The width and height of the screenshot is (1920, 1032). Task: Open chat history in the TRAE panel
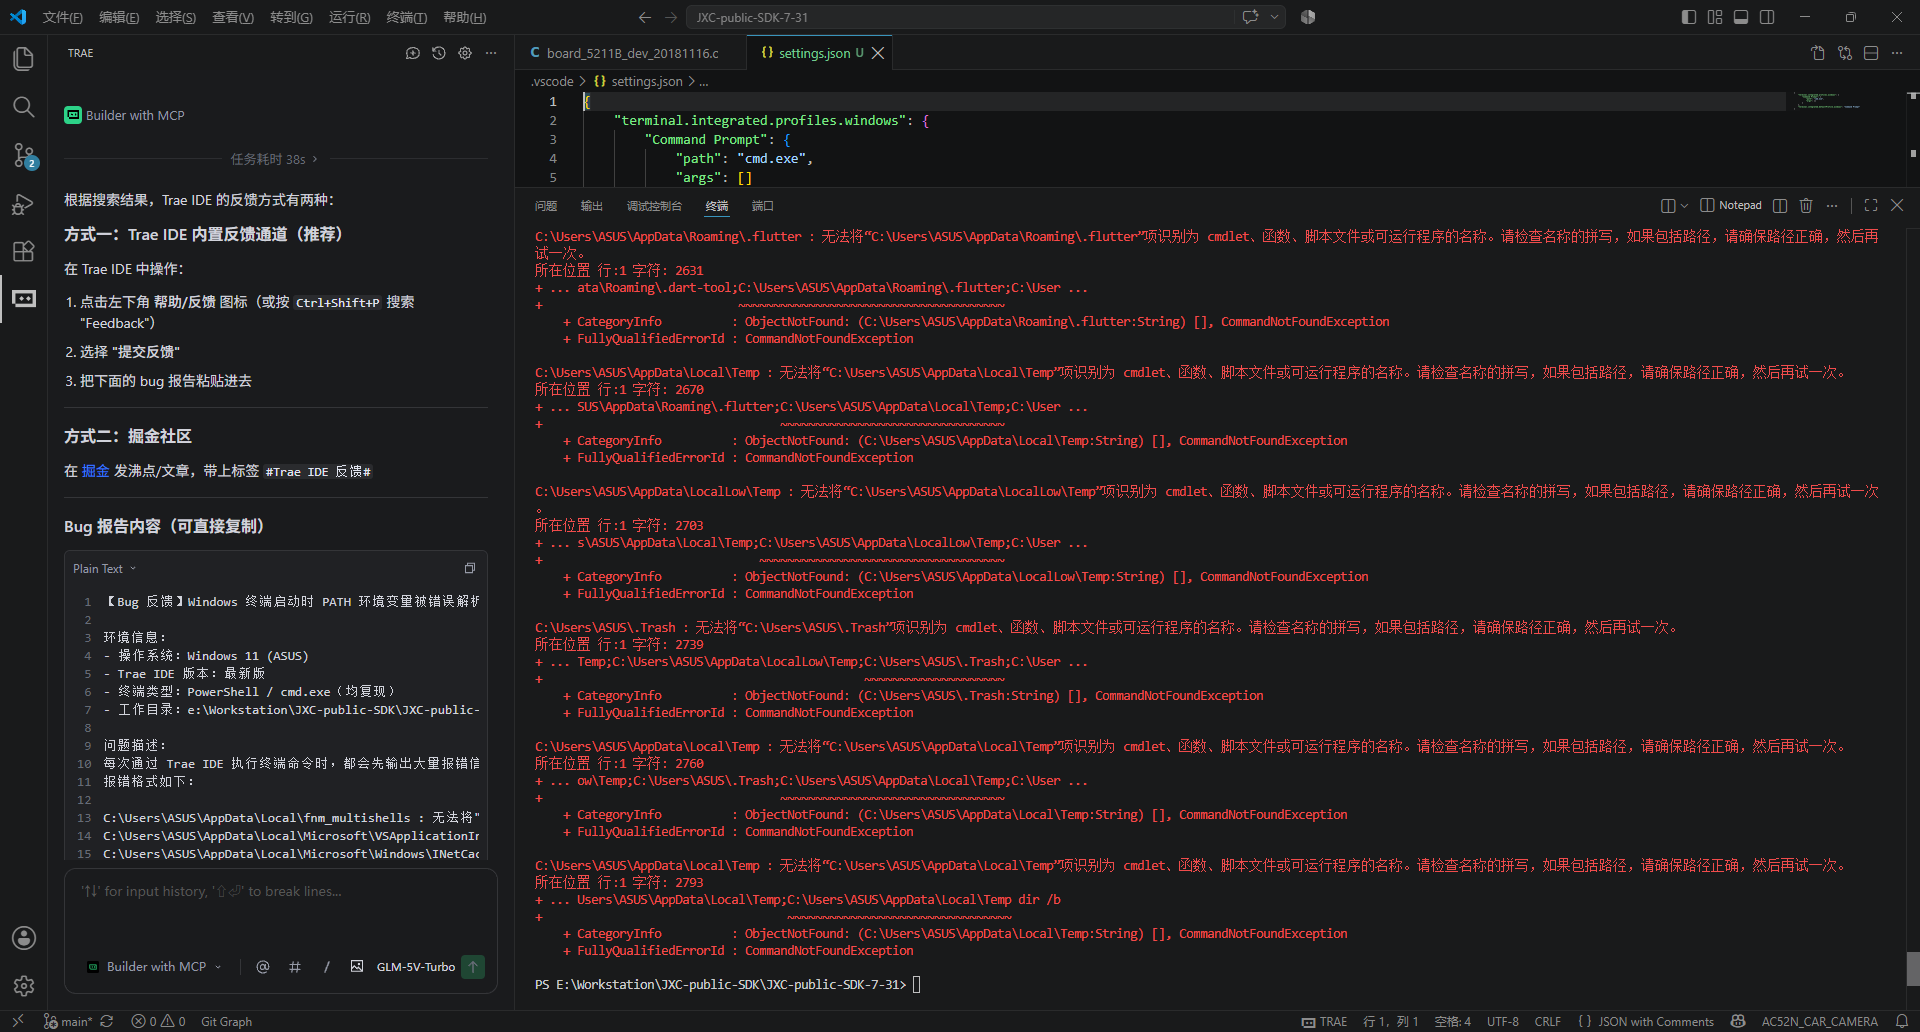(x=439, y=53)
